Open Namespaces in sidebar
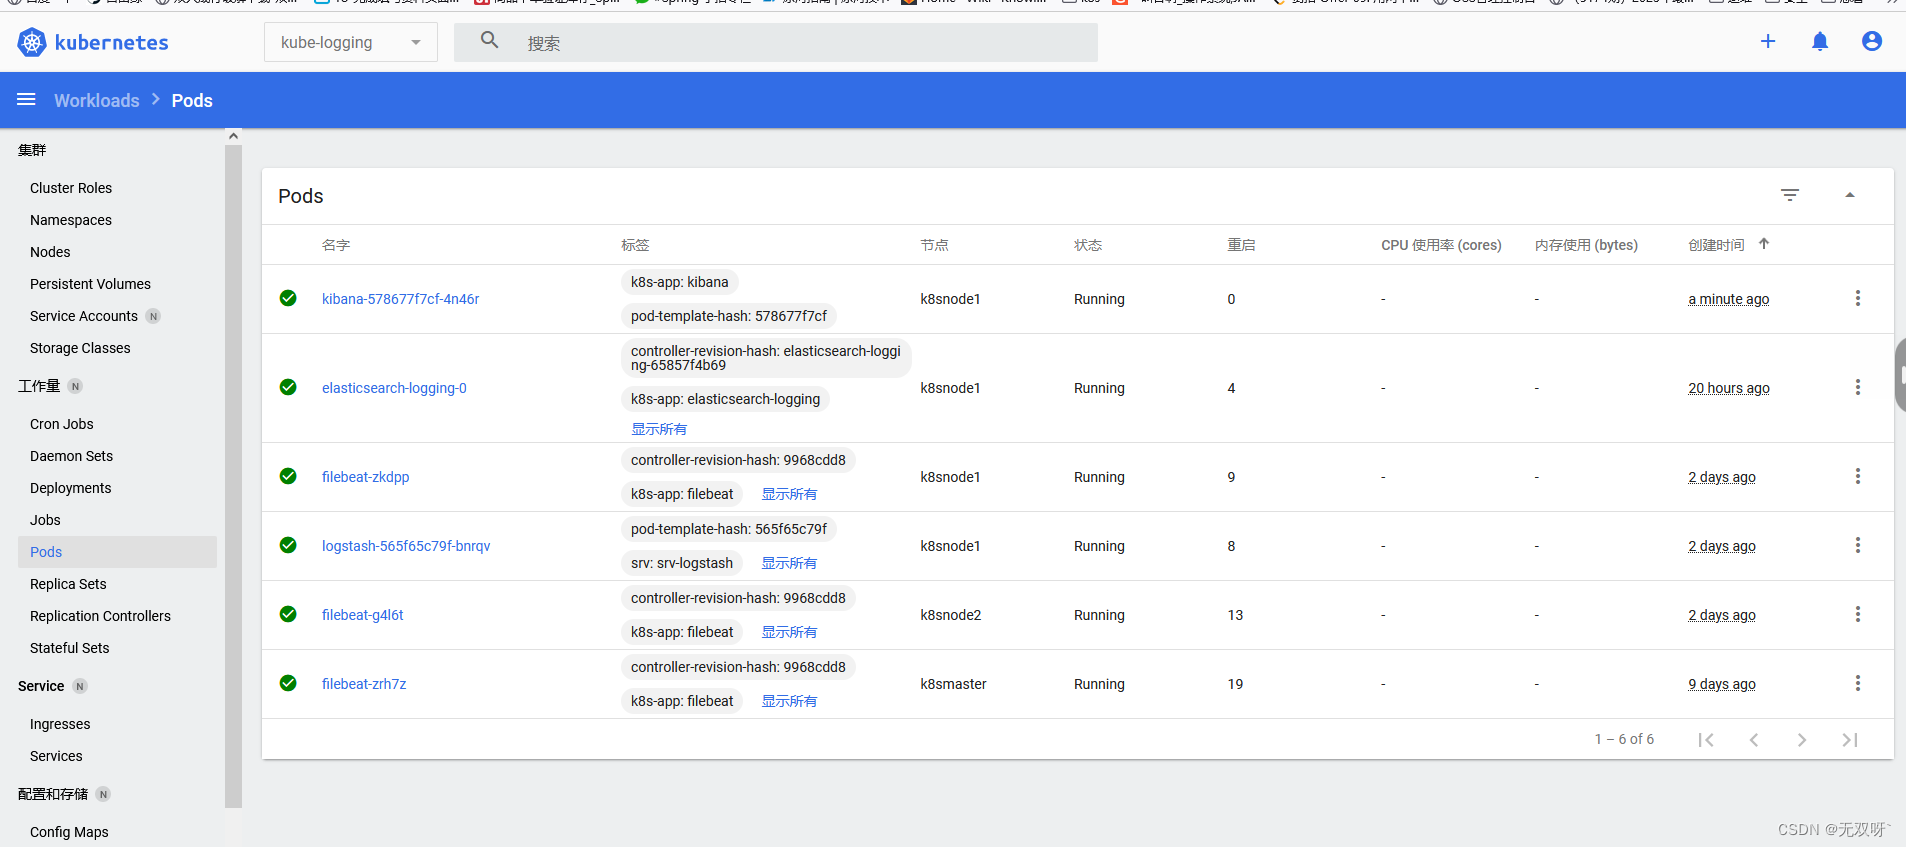 coord(71,220)
